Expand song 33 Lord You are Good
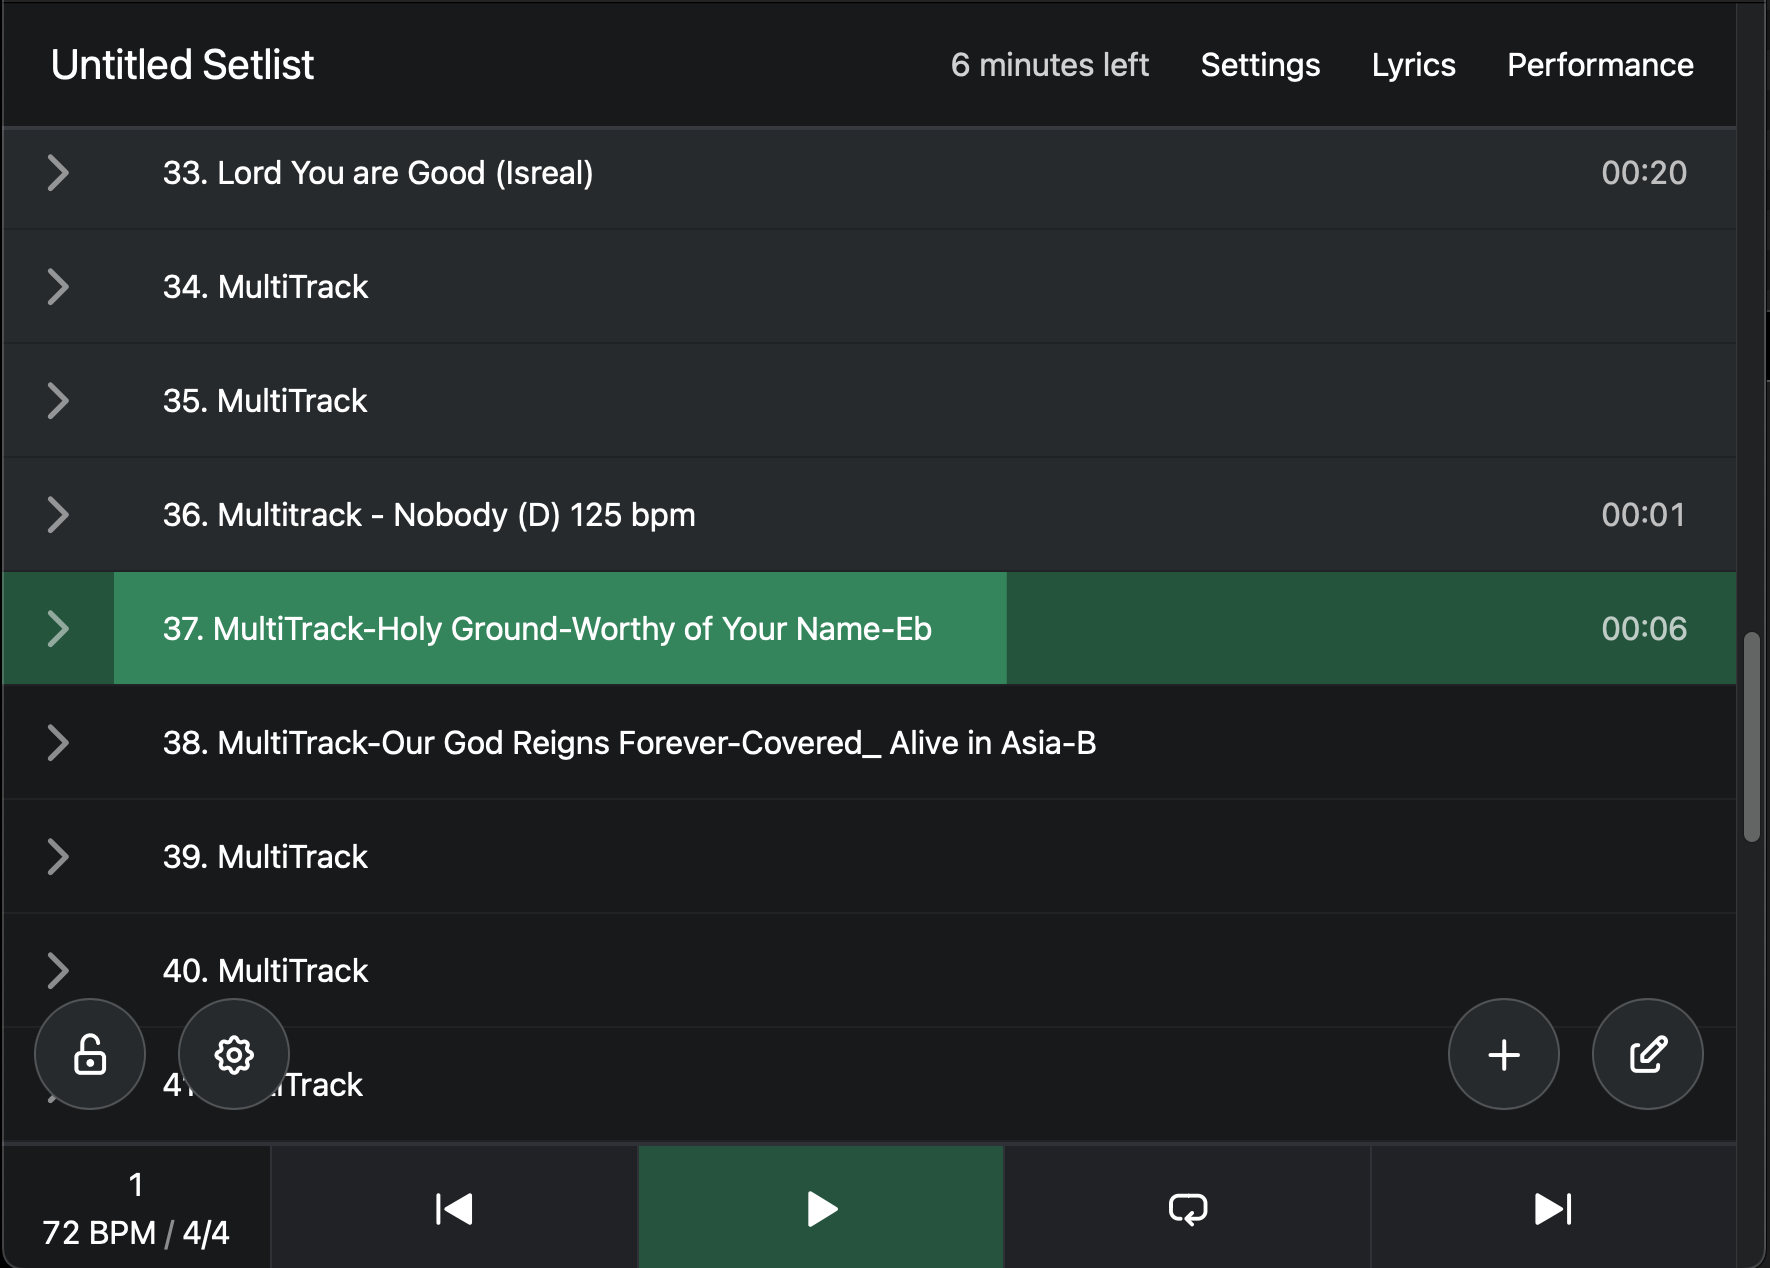 coord(58,173)
